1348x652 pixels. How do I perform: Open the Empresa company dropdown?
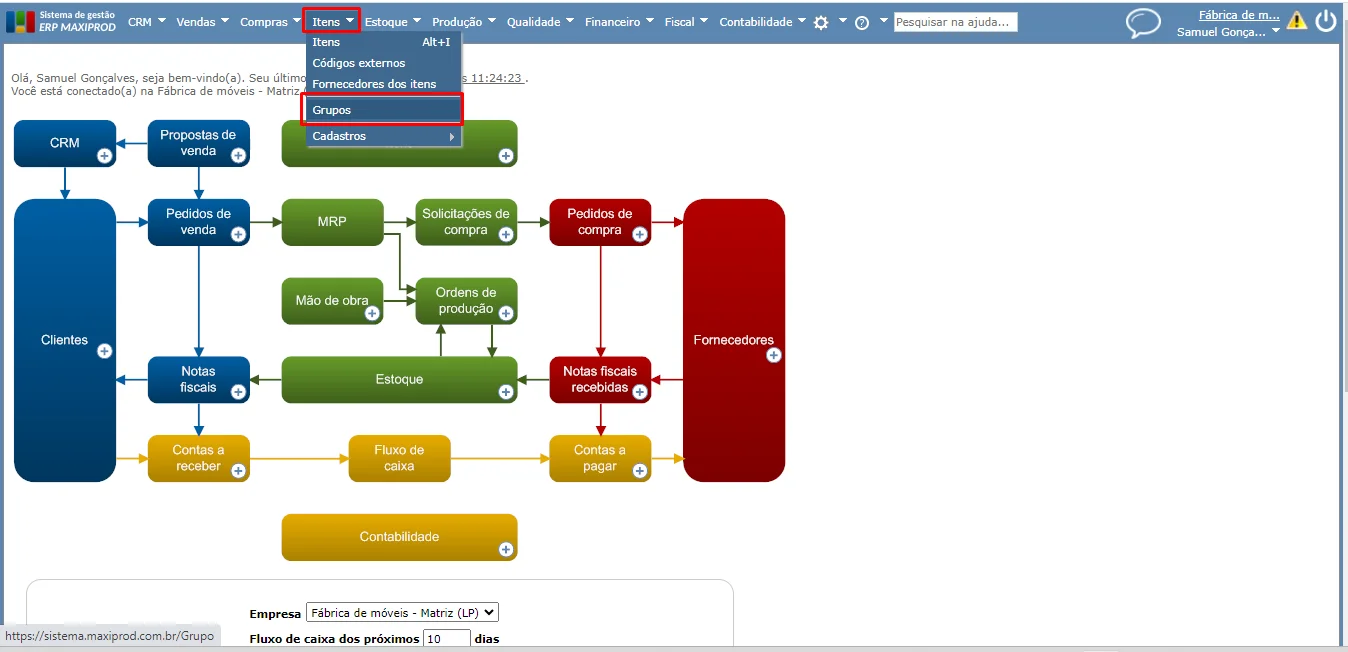(402, 613)
